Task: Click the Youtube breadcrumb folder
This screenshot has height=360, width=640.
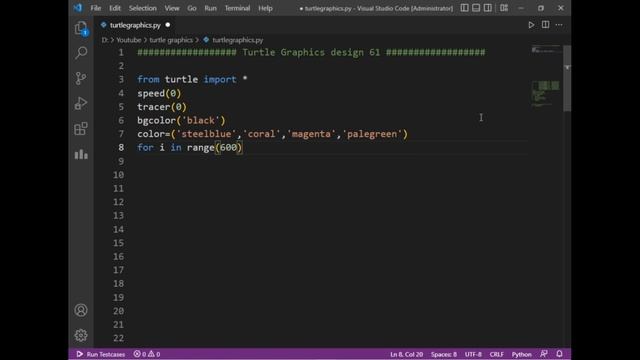Action: (129, 40)
